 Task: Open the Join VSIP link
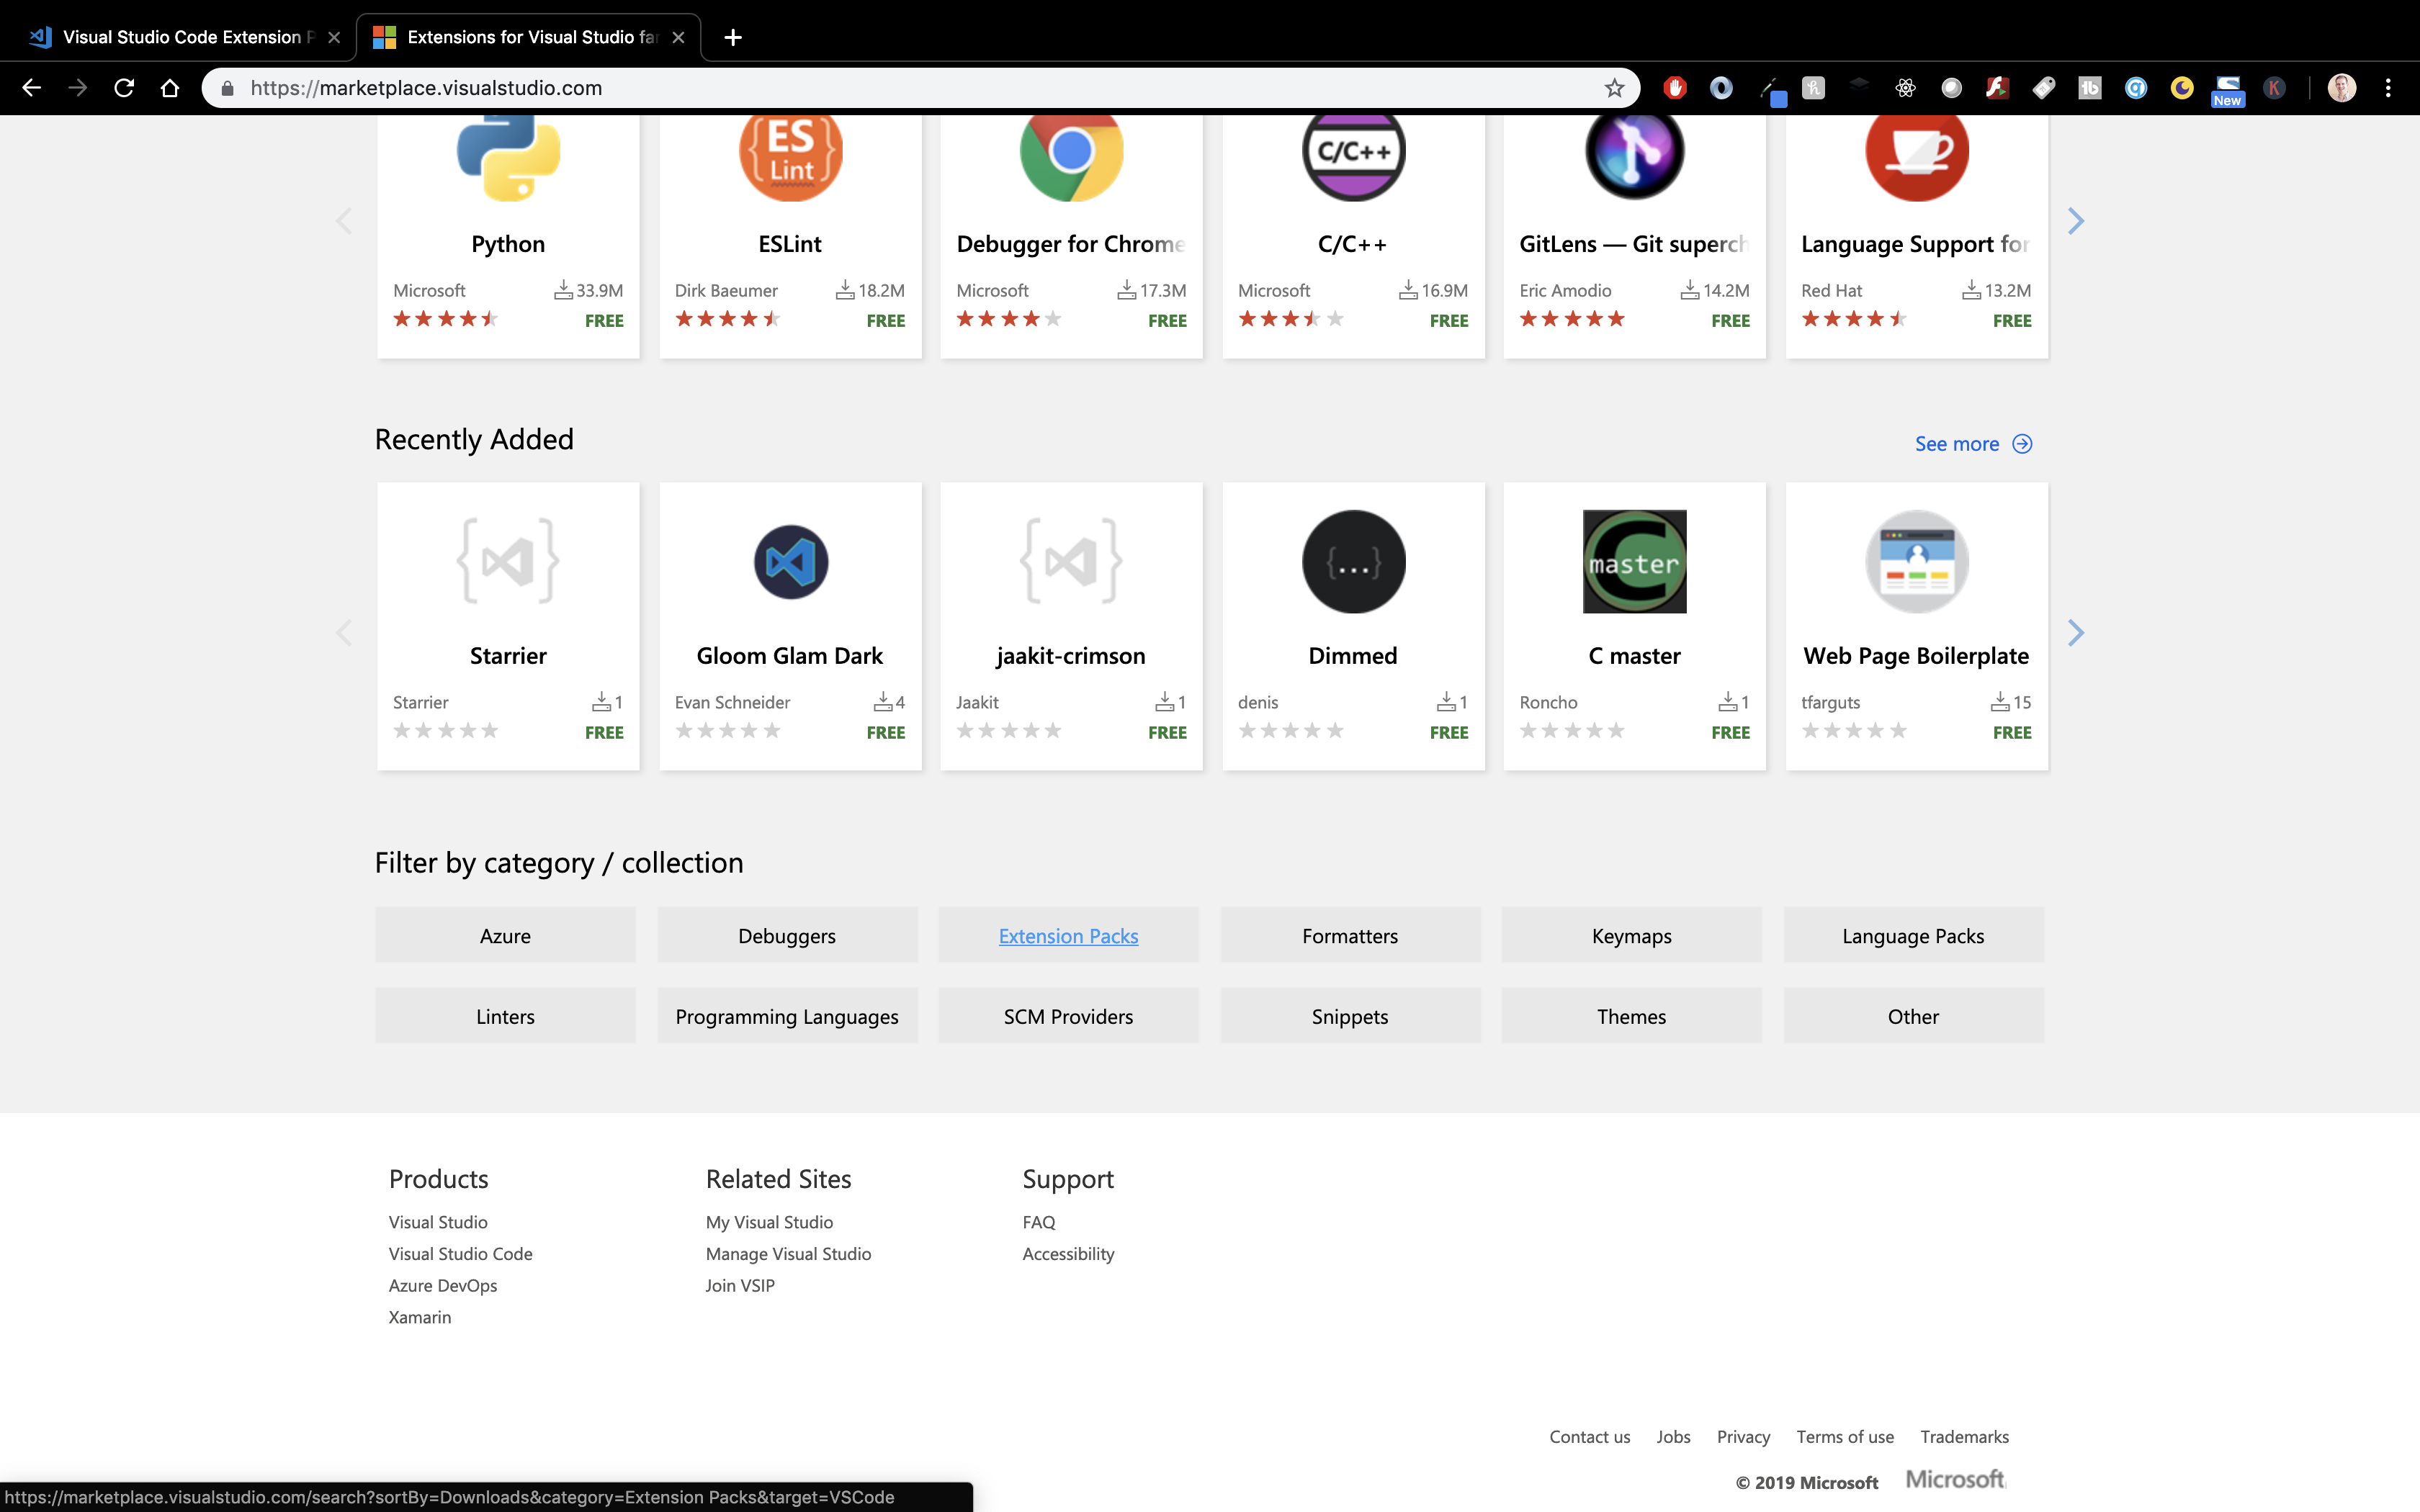click(740, 1285)
